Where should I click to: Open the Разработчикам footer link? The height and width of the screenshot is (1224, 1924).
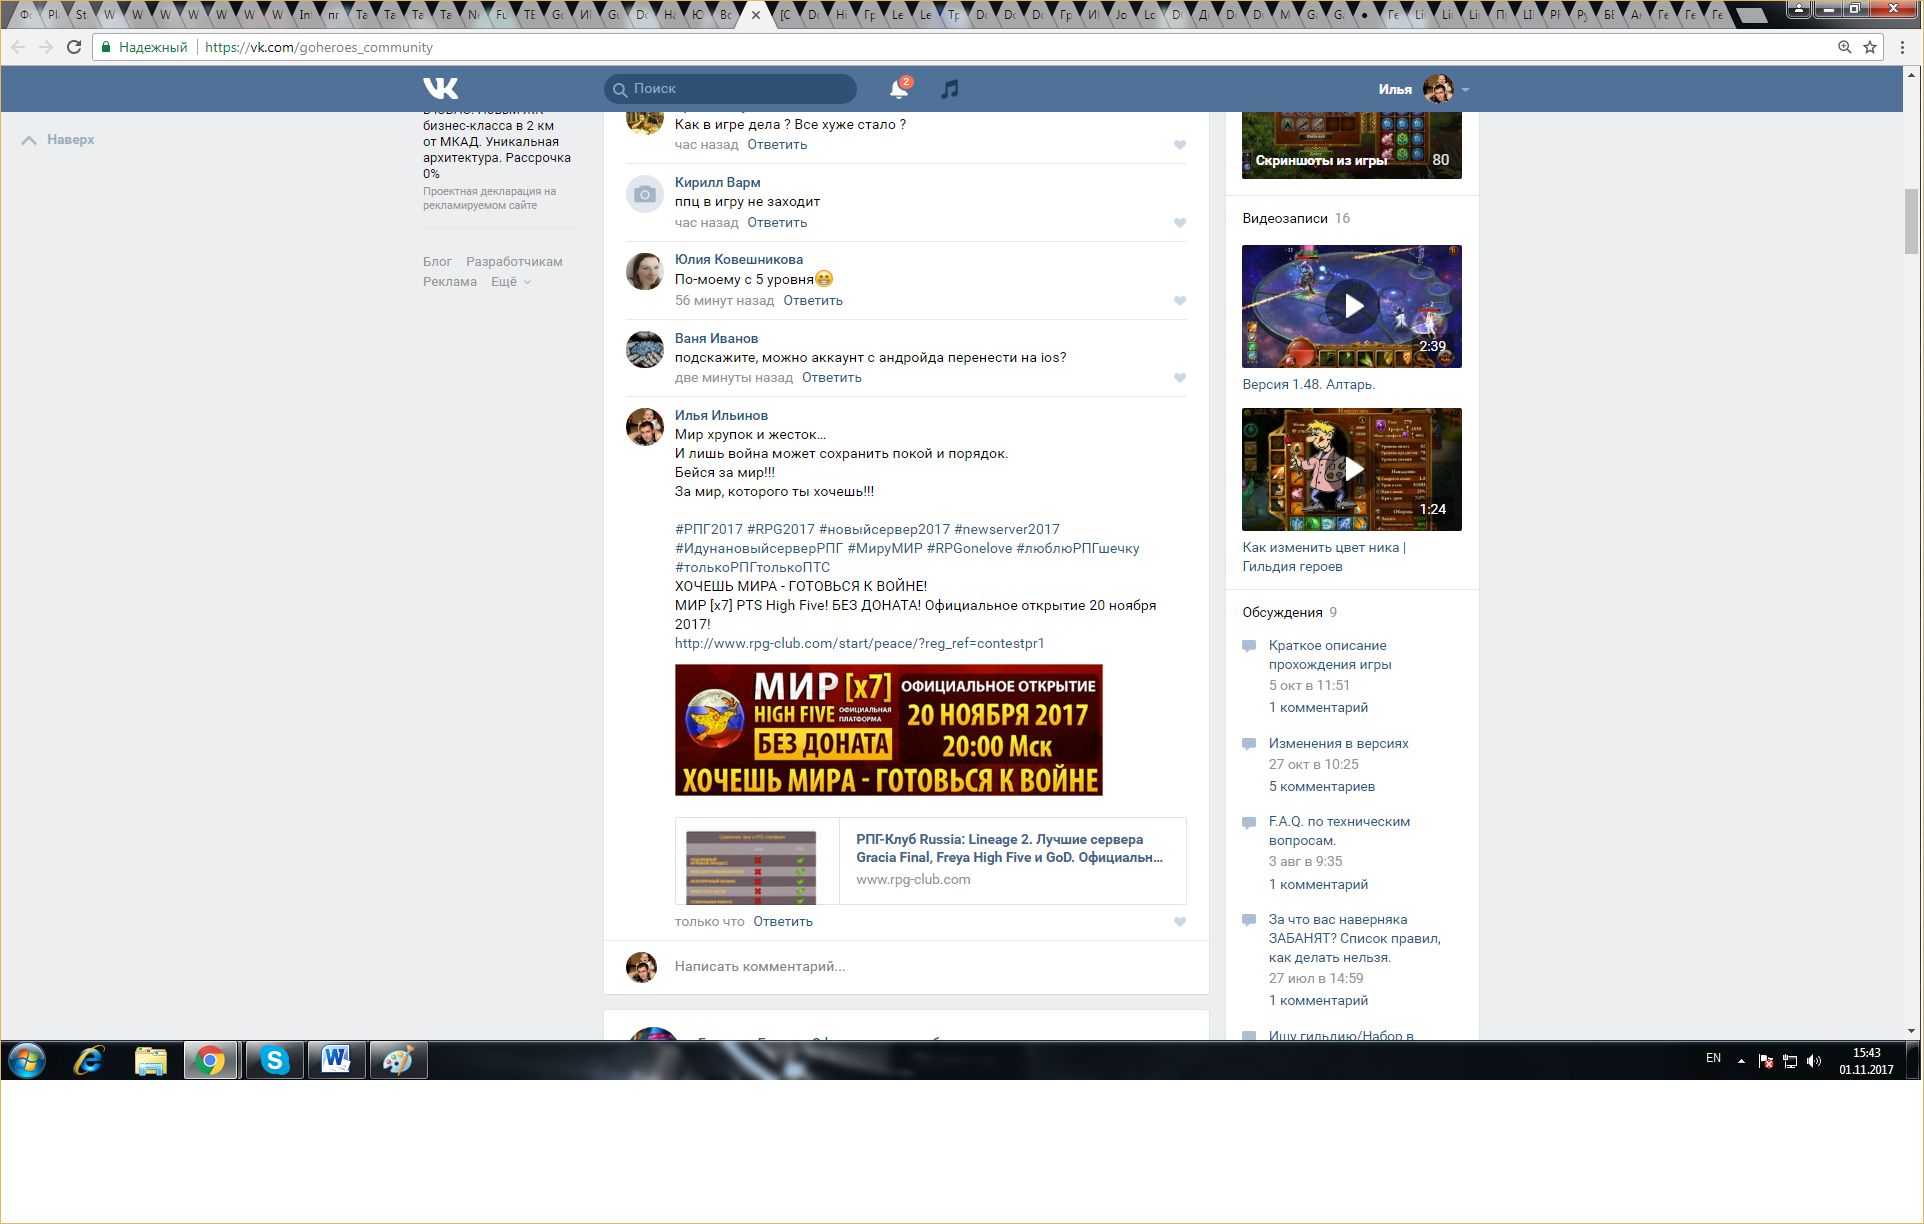pos(514,262)
